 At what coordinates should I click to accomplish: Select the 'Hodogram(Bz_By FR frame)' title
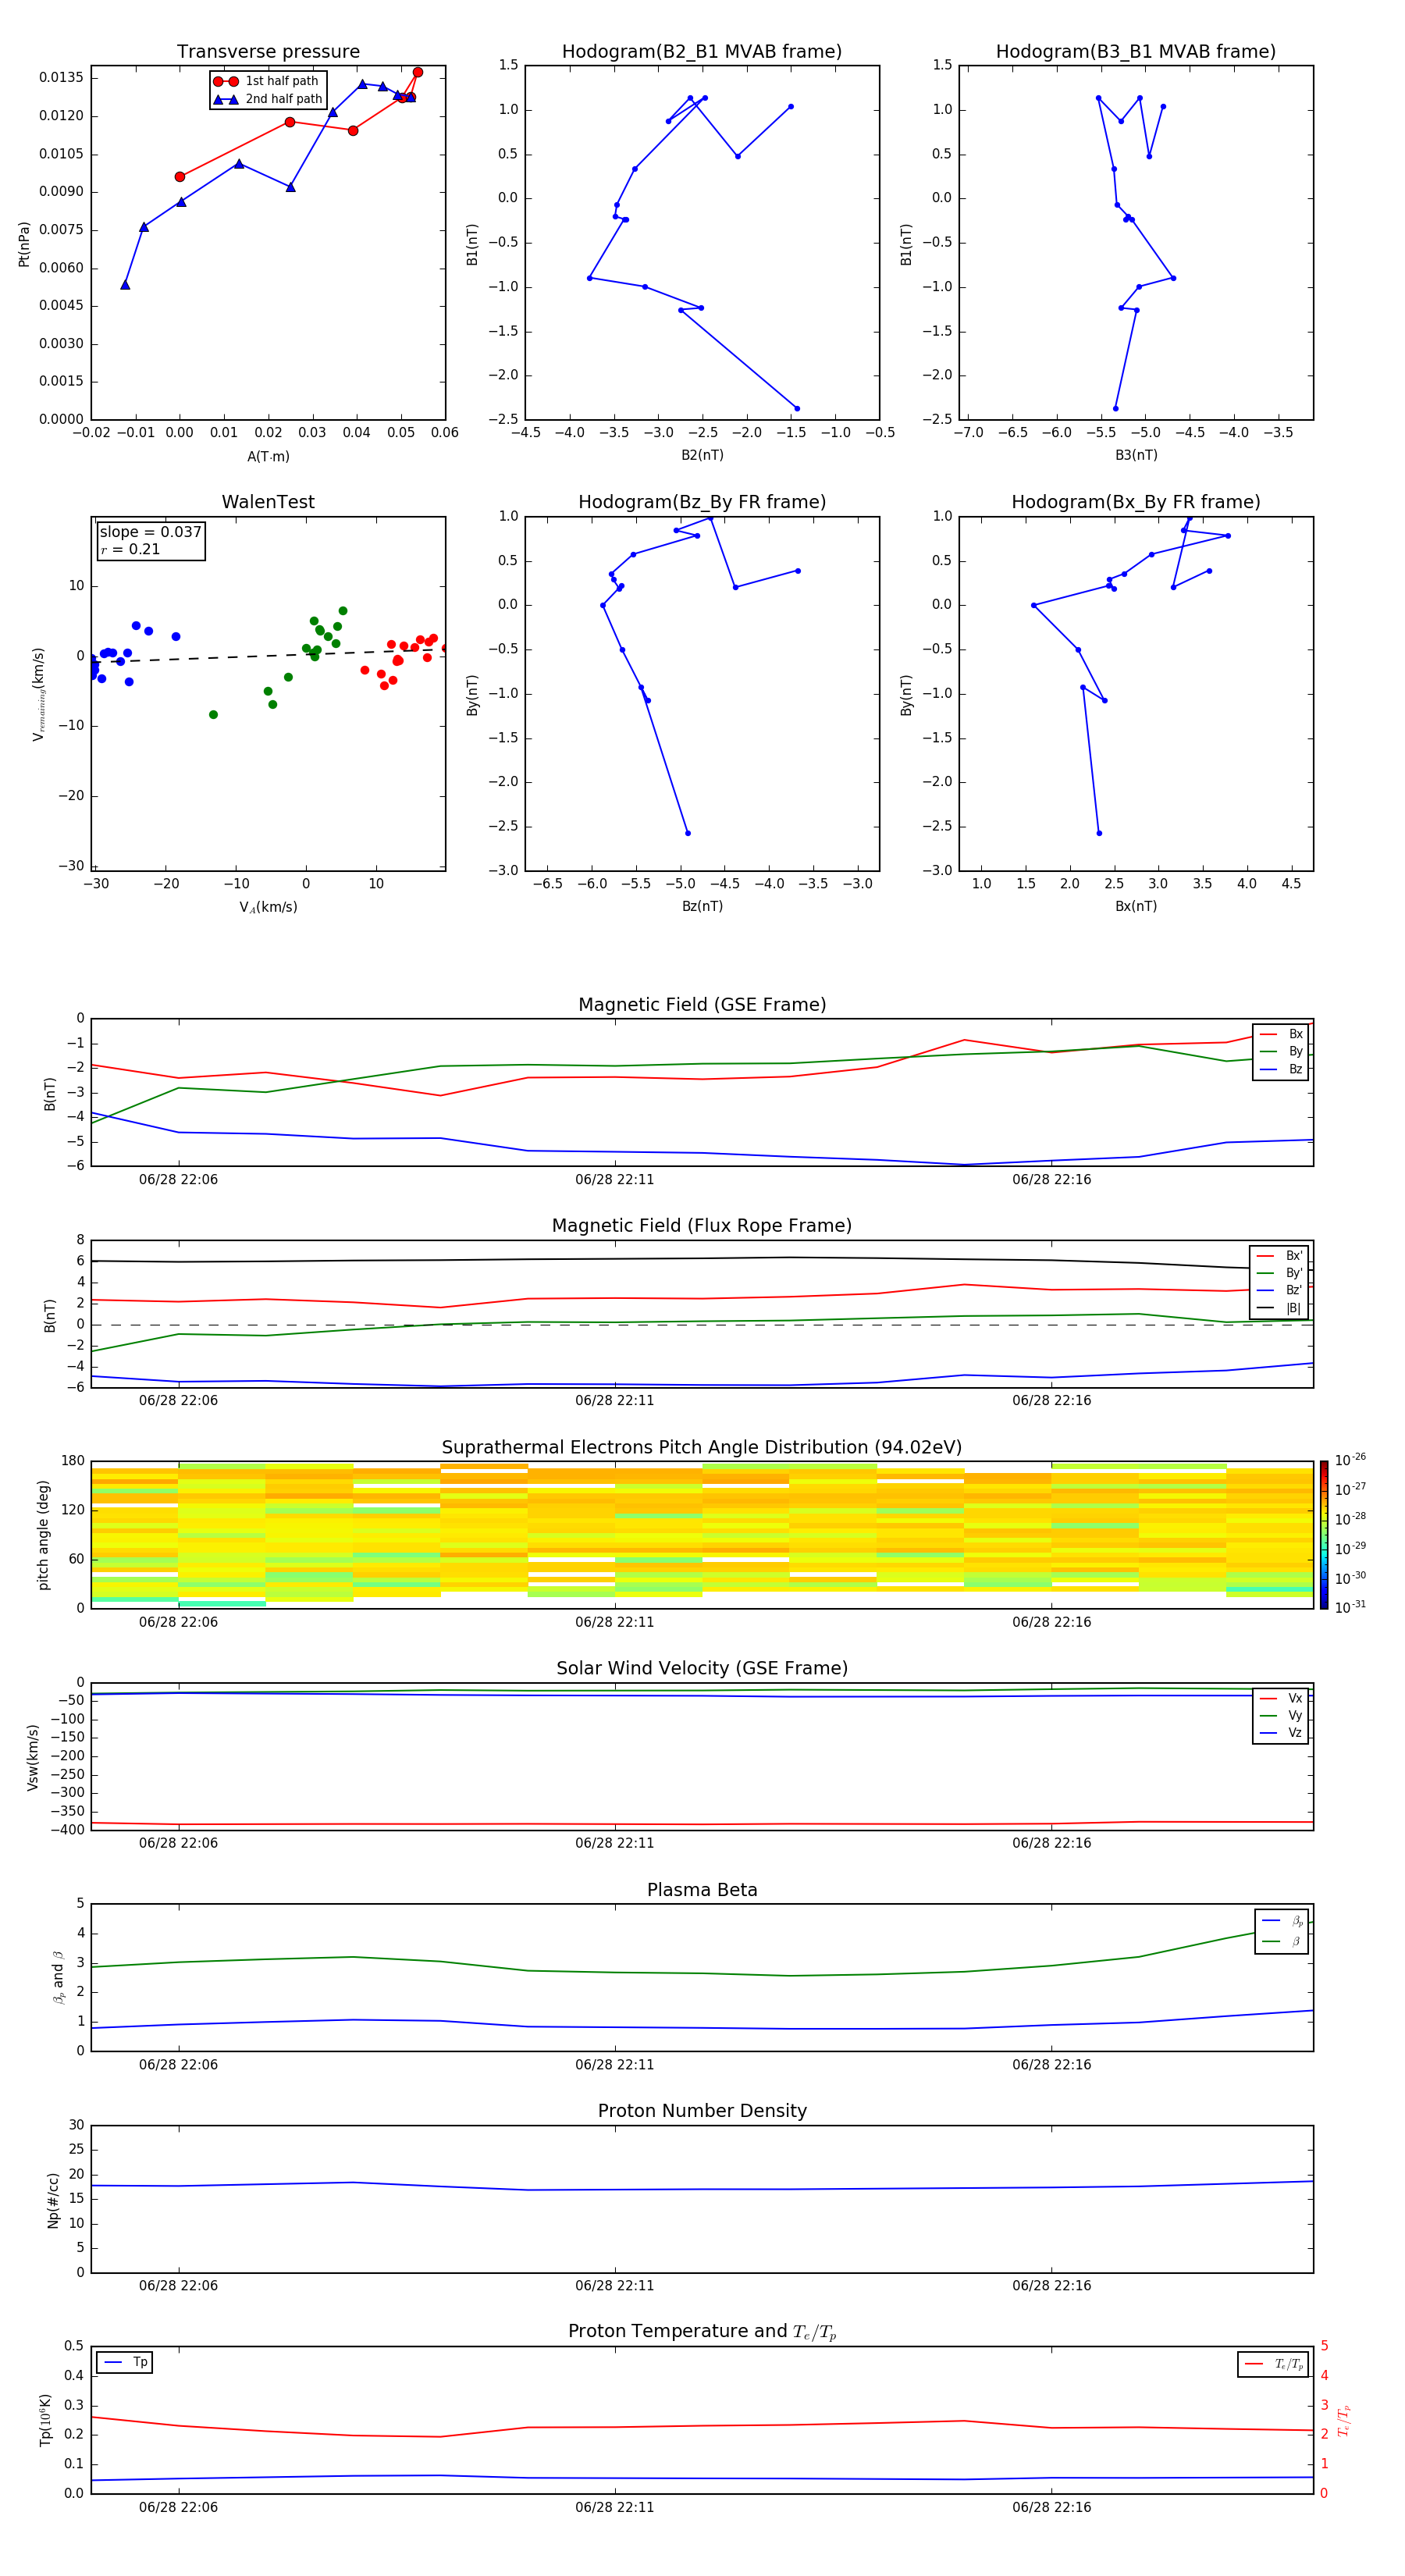702,502
